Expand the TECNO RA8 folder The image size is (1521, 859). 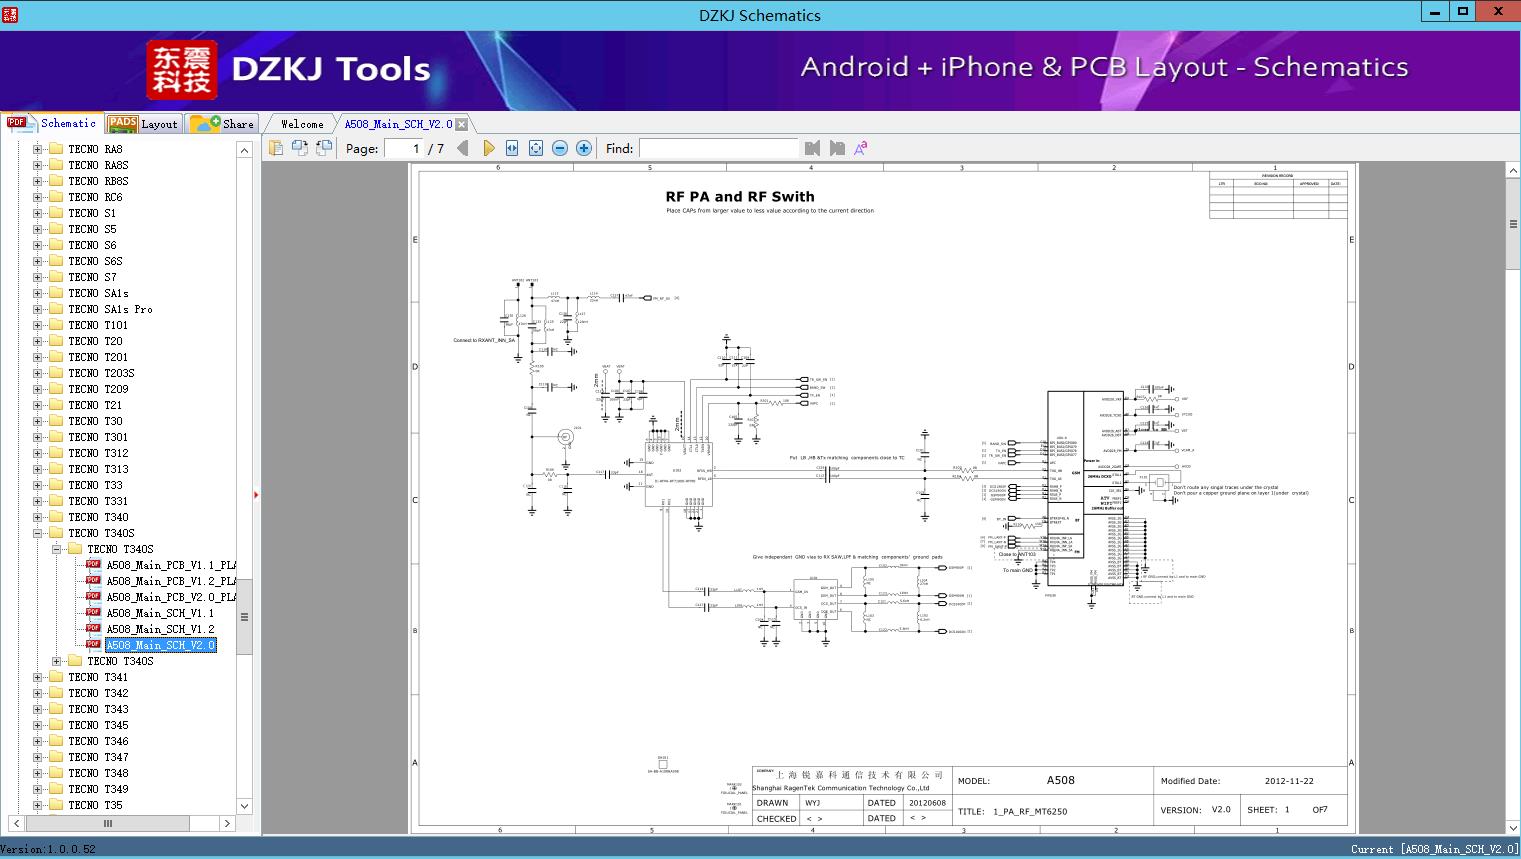tap(38, 149)
